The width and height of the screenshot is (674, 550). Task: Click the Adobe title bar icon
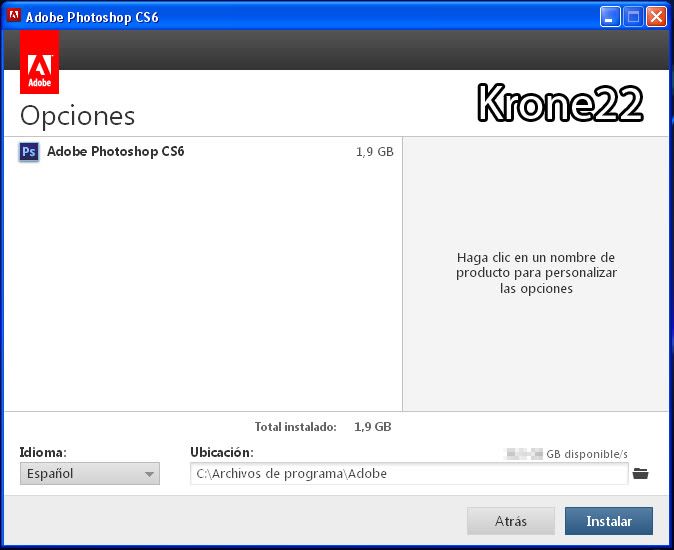(14, 15)
